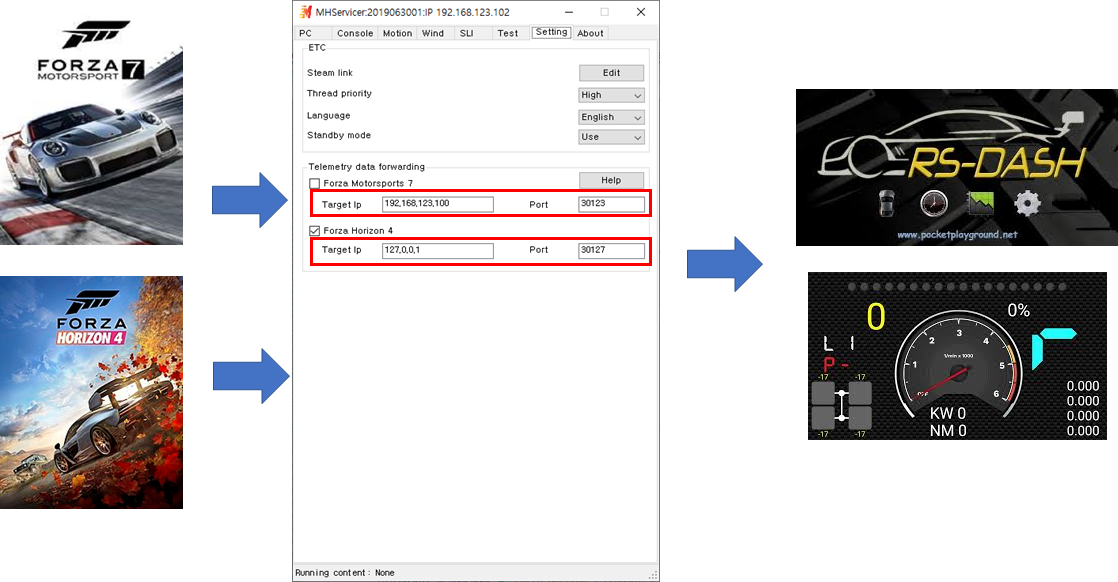Open the SLI tab
The width and height of the screenshot is (1118, 582).
coord(467,33)
